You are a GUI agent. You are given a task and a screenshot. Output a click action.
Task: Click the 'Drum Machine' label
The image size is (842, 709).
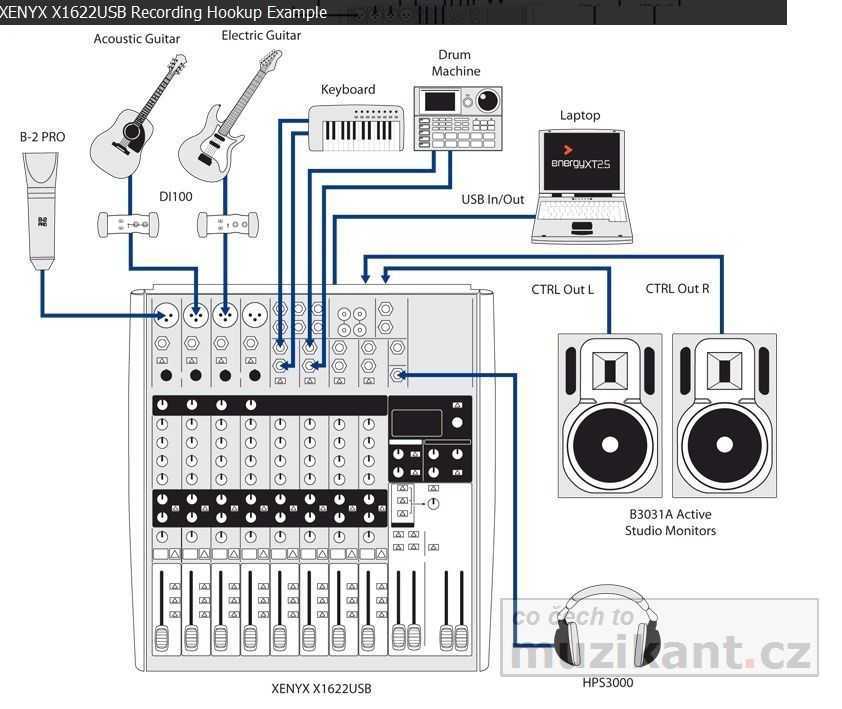tap(455, 63)
